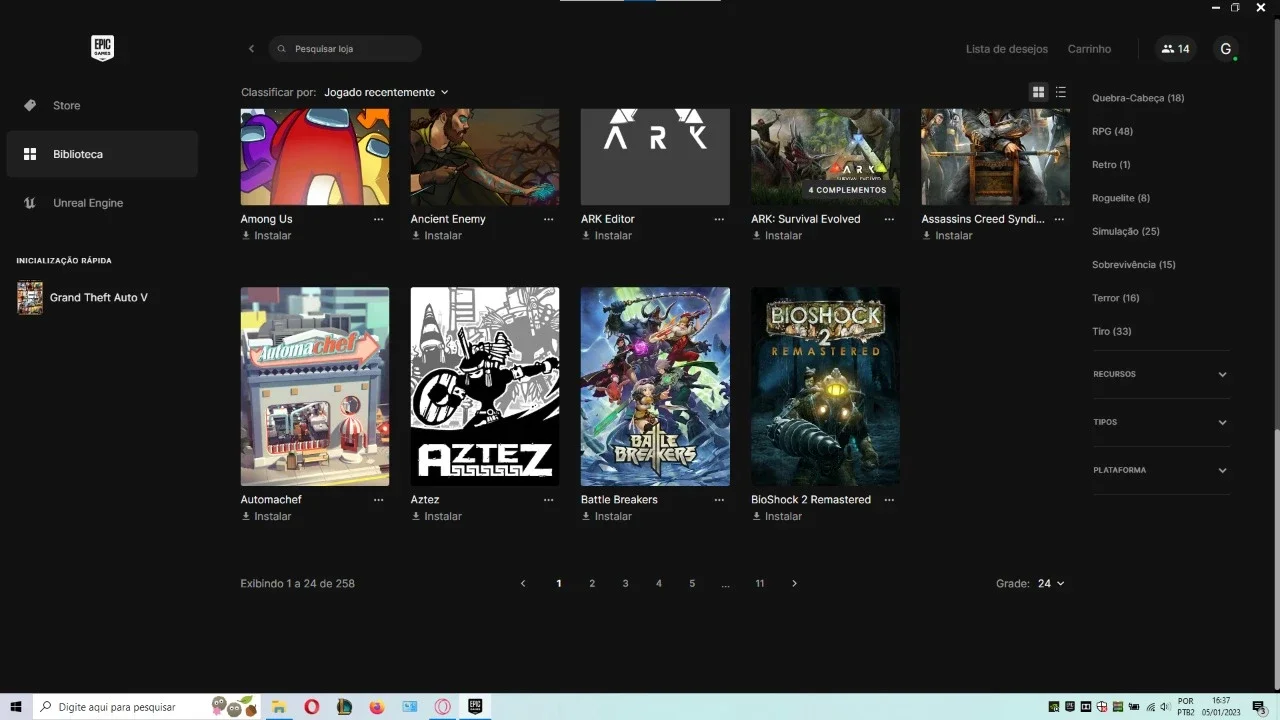Install Aztez

(436, 517)
